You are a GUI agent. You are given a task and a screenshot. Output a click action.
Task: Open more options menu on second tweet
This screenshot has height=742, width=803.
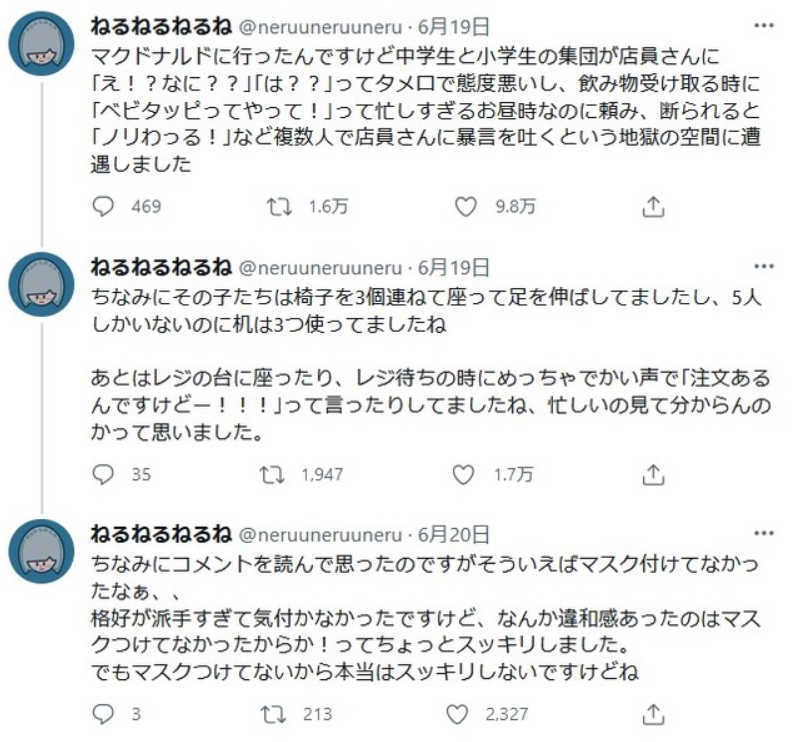(764, 267)
